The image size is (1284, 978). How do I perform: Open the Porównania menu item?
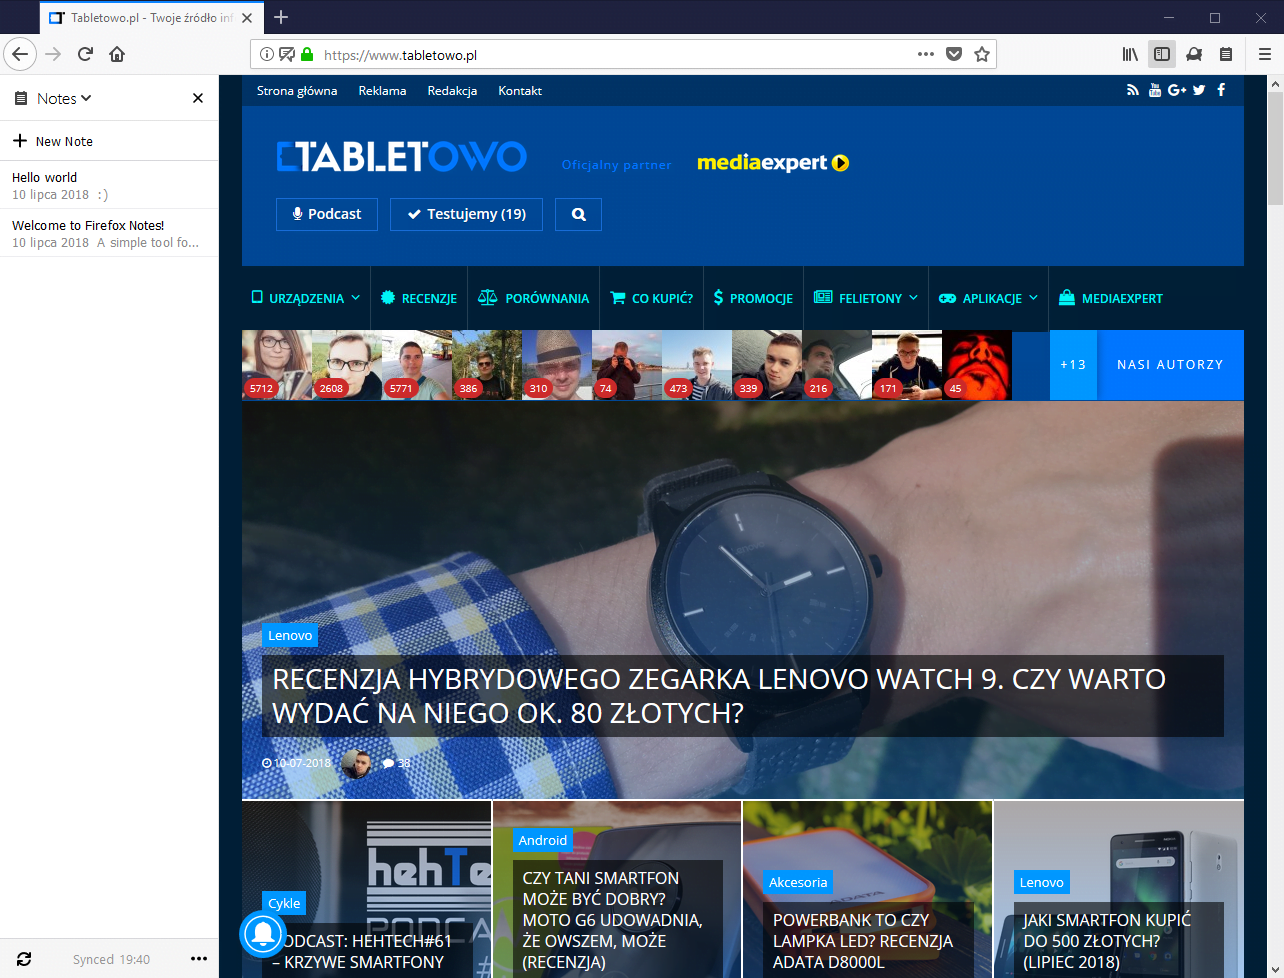534,298
